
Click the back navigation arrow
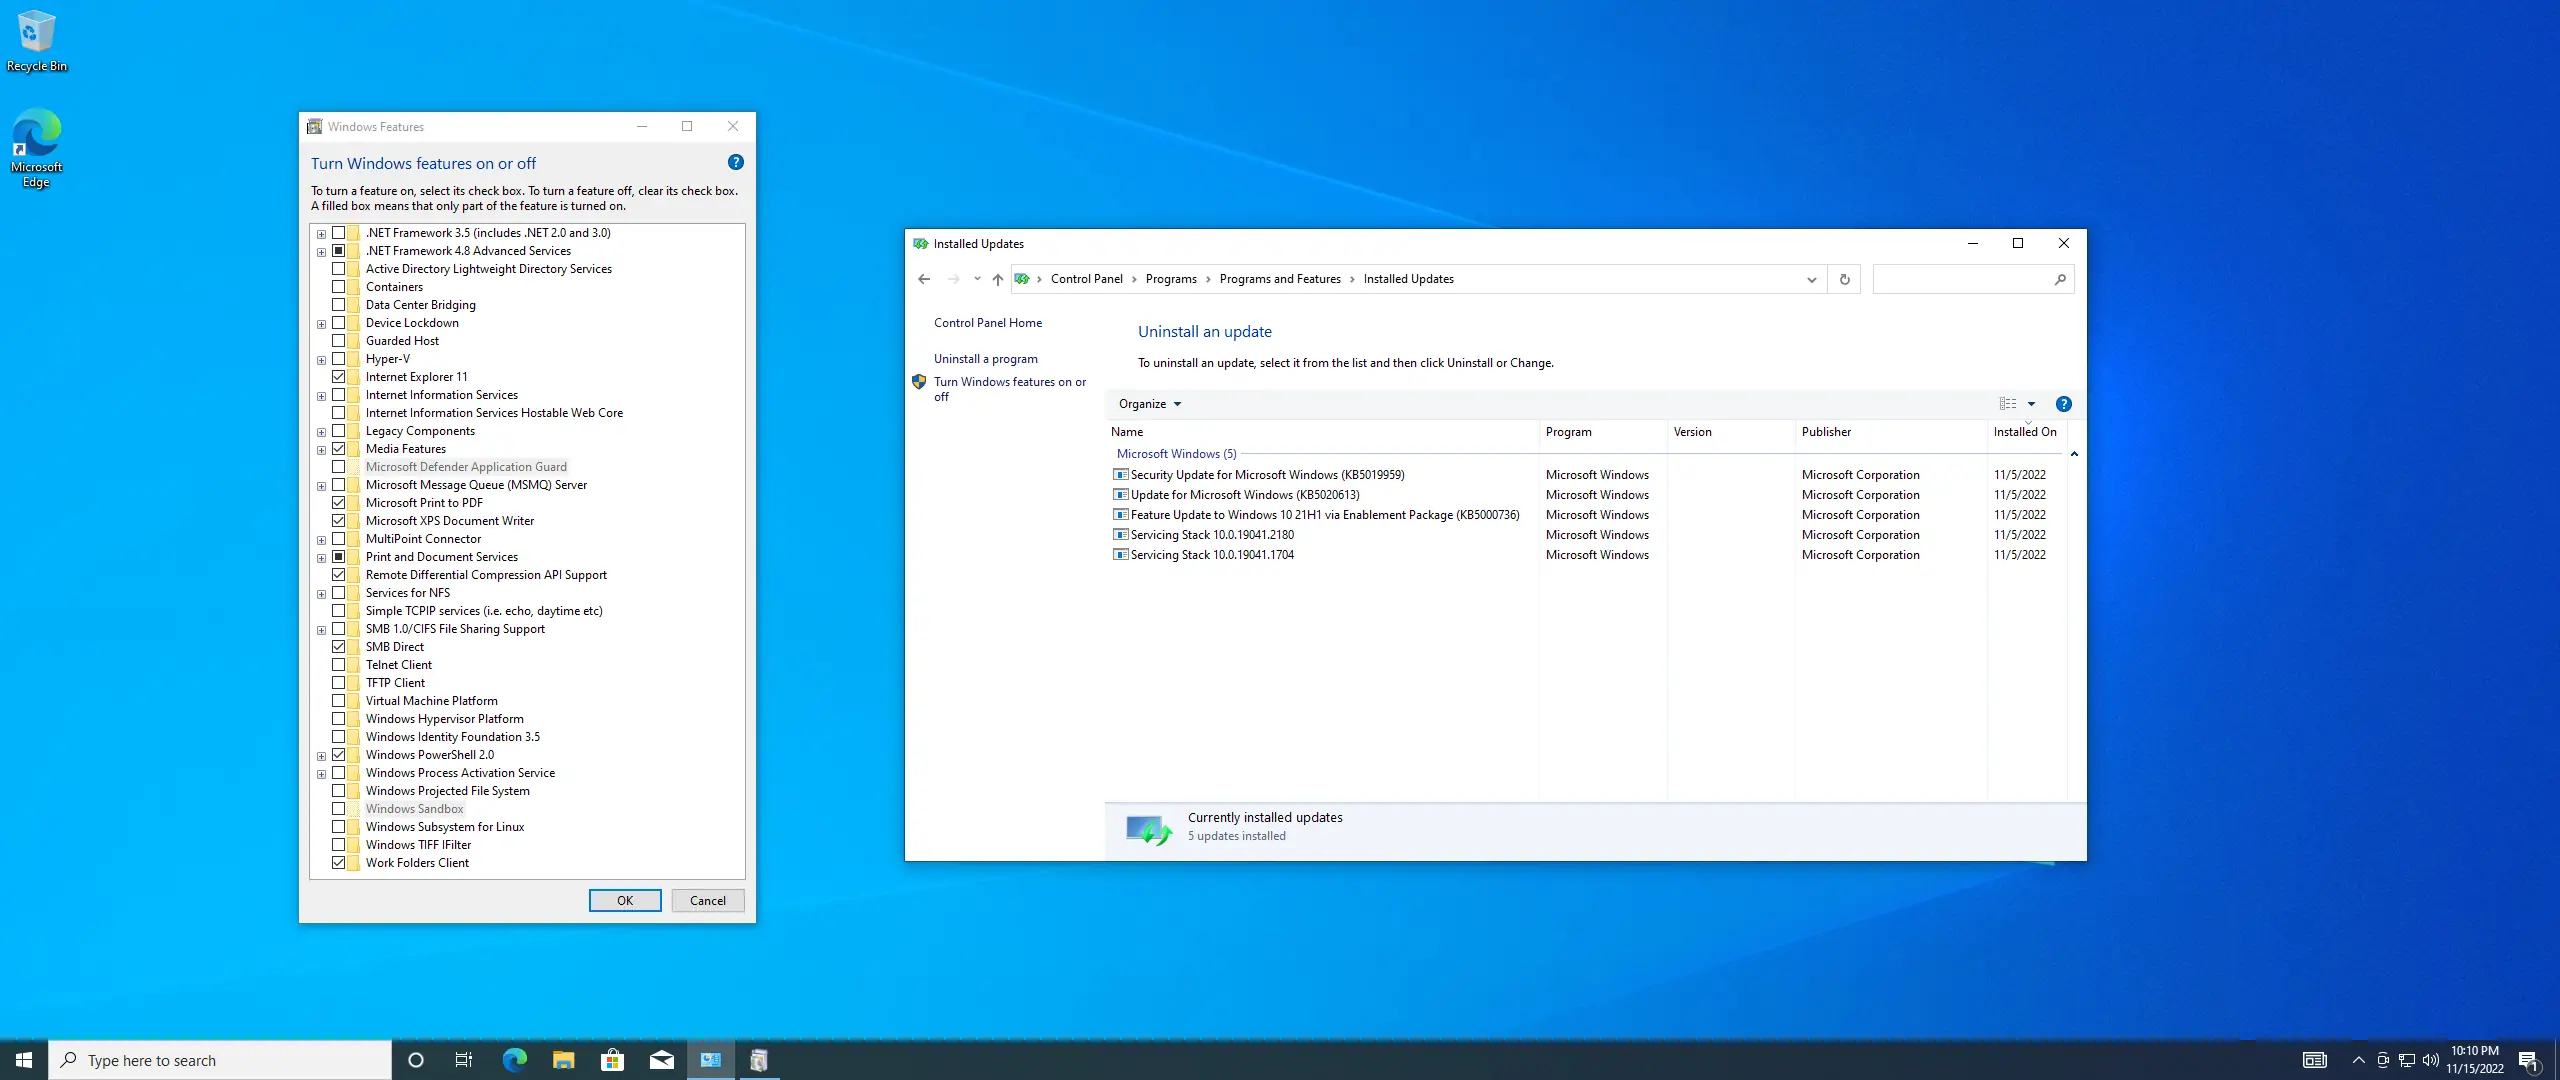pos(924,280)
